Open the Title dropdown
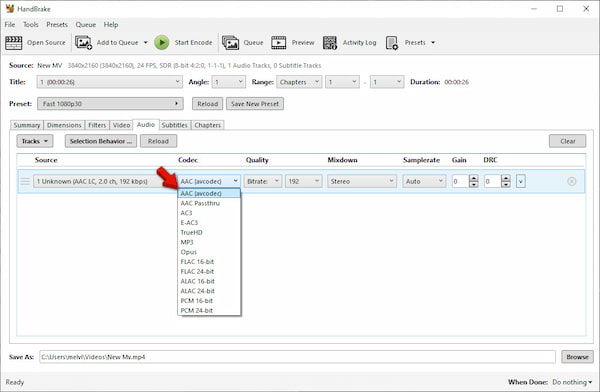The height and width of the screenshot is (392, 600). pos(110,82)
